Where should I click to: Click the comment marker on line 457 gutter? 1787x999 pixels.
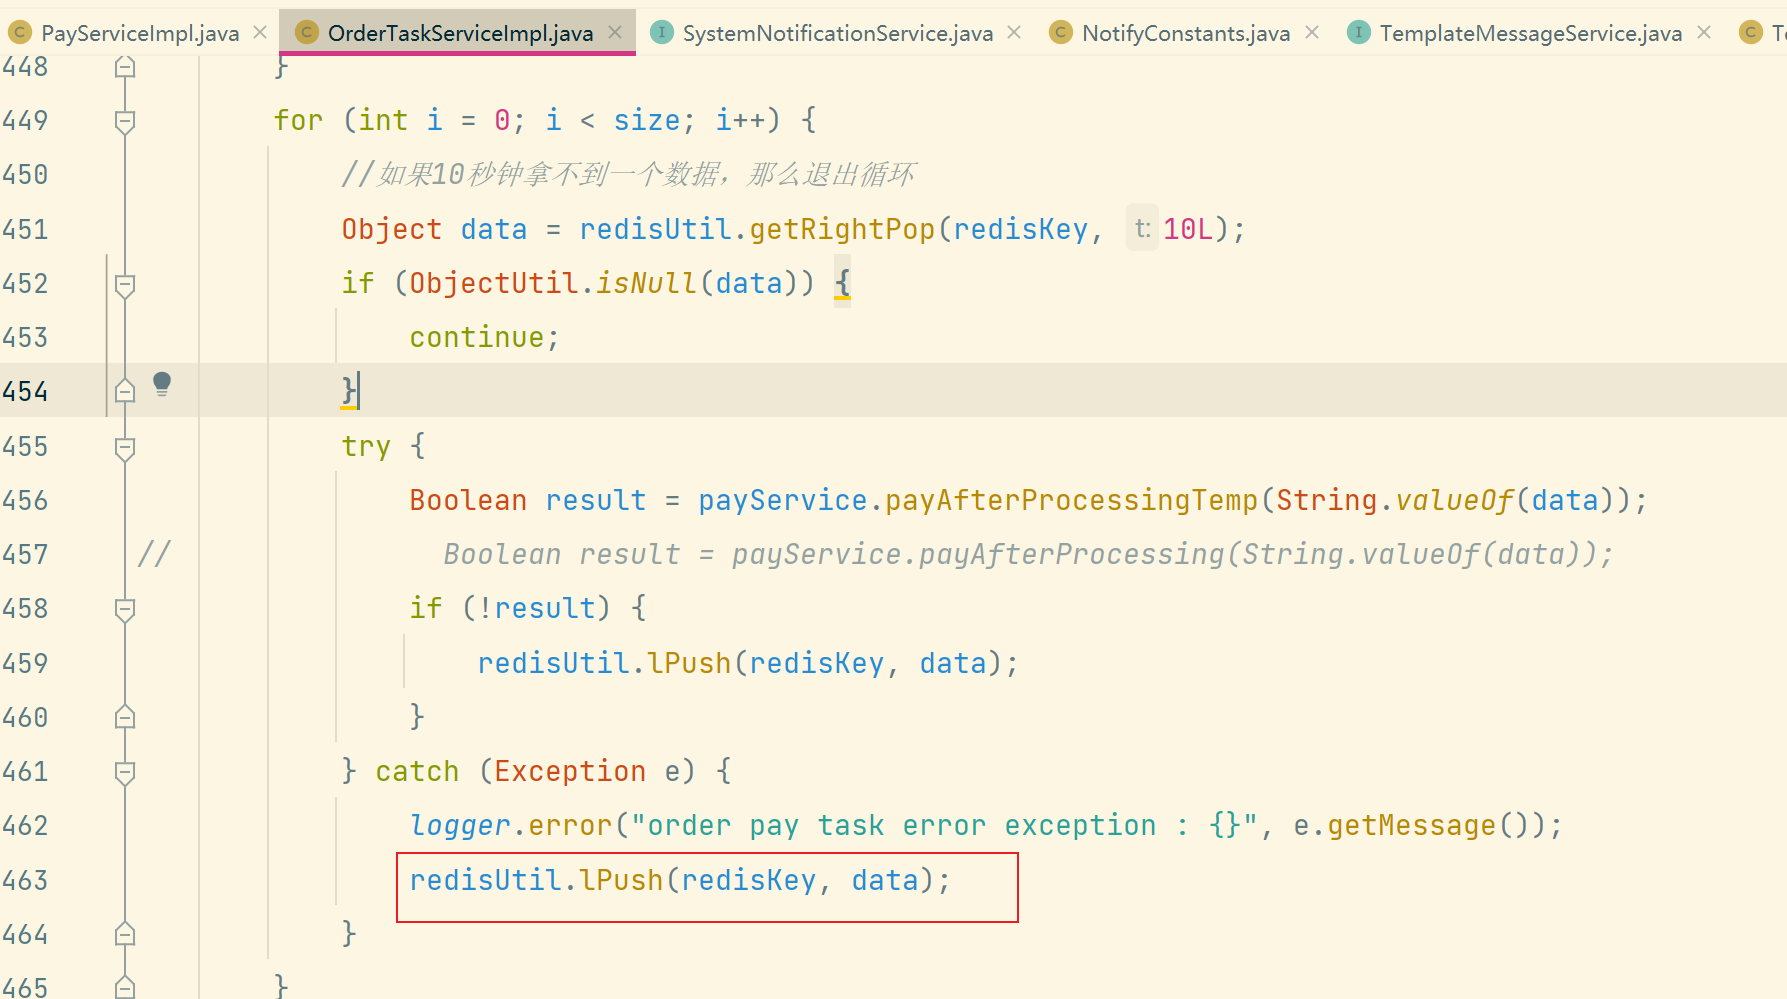pyautogui.click(x=154, y=554)
